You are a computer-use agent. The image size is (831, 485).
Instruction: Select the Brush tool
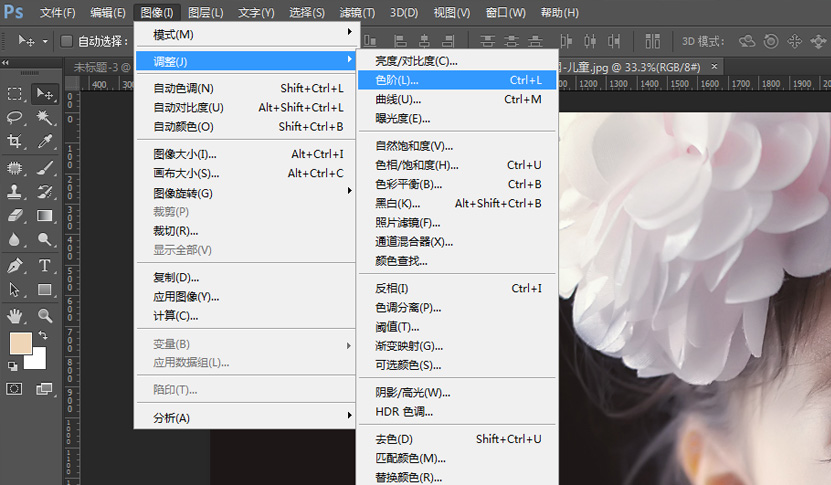point(45,168)
